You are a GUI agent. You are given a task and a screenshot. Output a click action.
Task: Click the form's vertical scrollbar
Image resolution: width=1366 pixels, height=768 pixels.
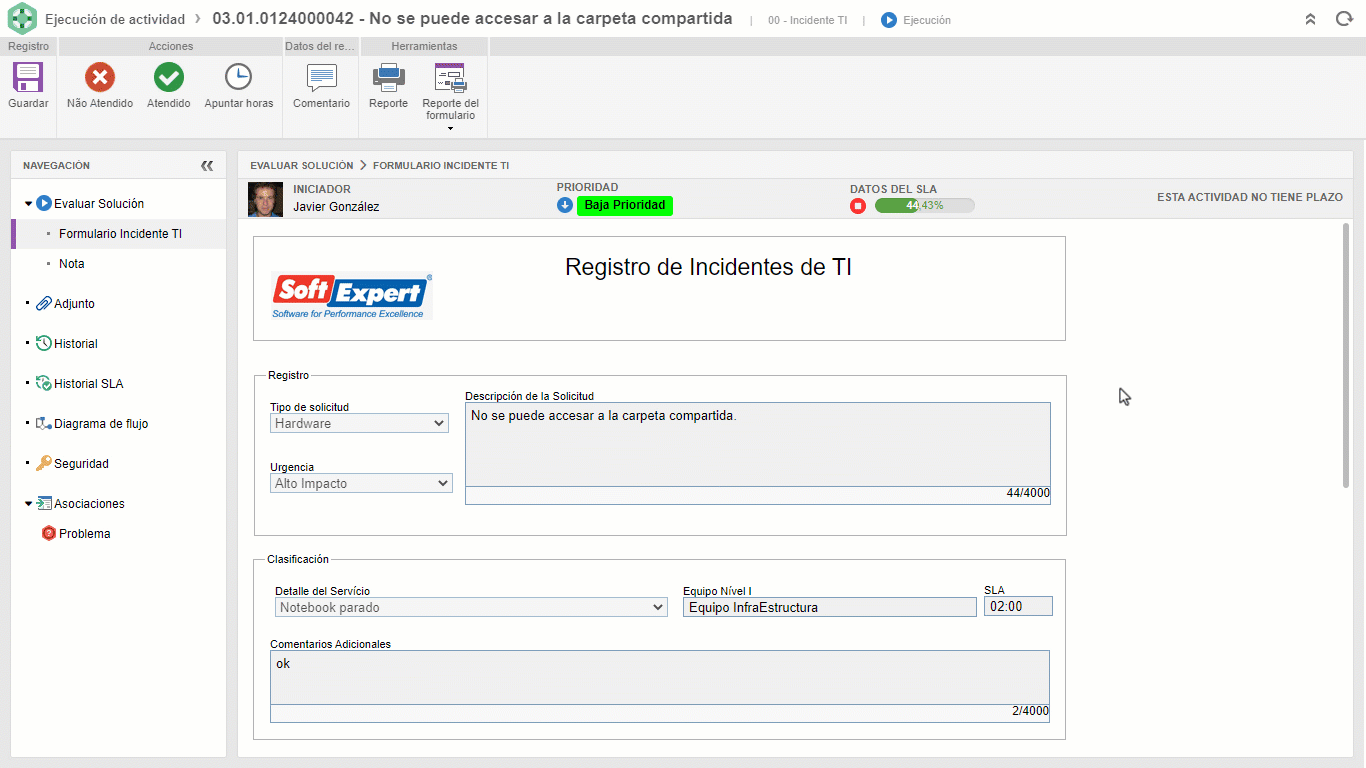pyautogui.click(x=1346, y=356)
